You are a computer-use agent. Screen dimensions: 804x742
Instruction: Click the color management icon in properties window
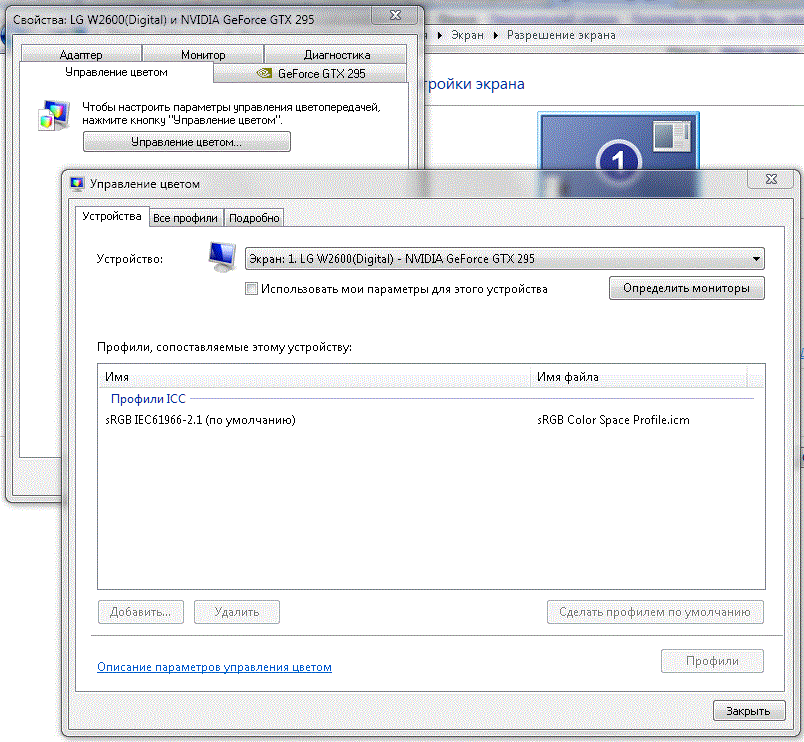[54, 115]
